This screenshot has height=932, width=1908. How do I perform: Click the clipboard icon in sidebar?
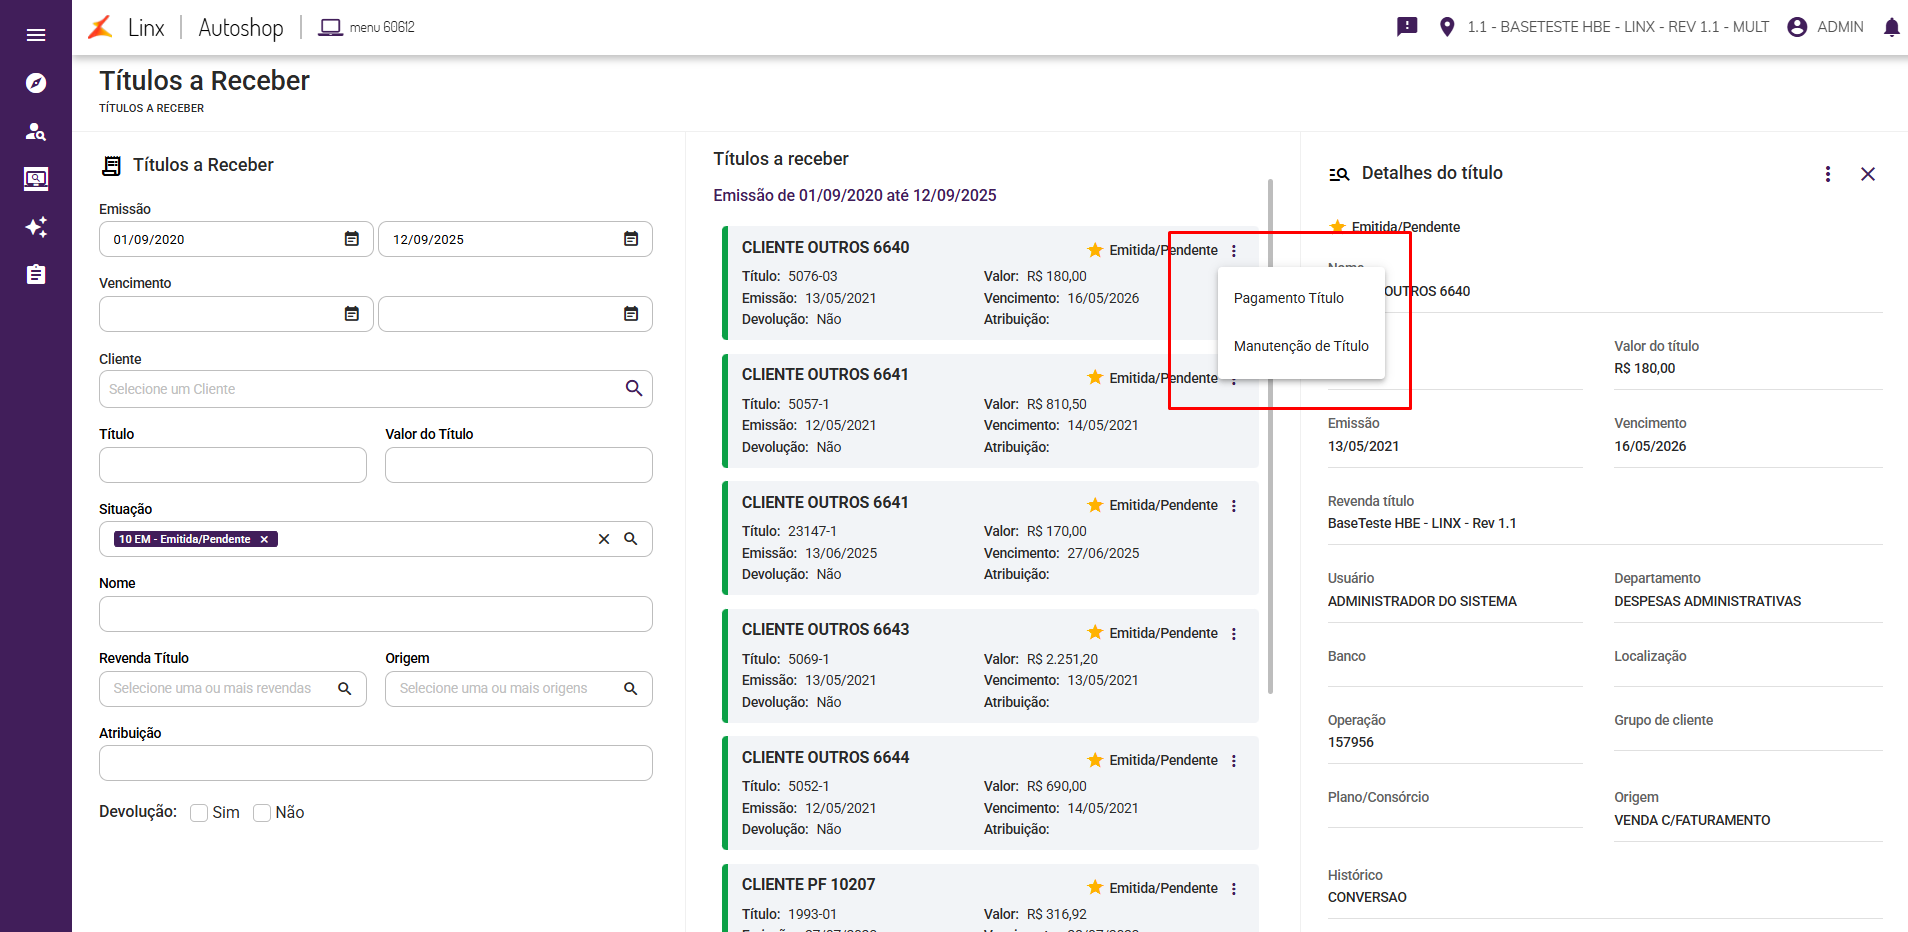tap(36, 275)
